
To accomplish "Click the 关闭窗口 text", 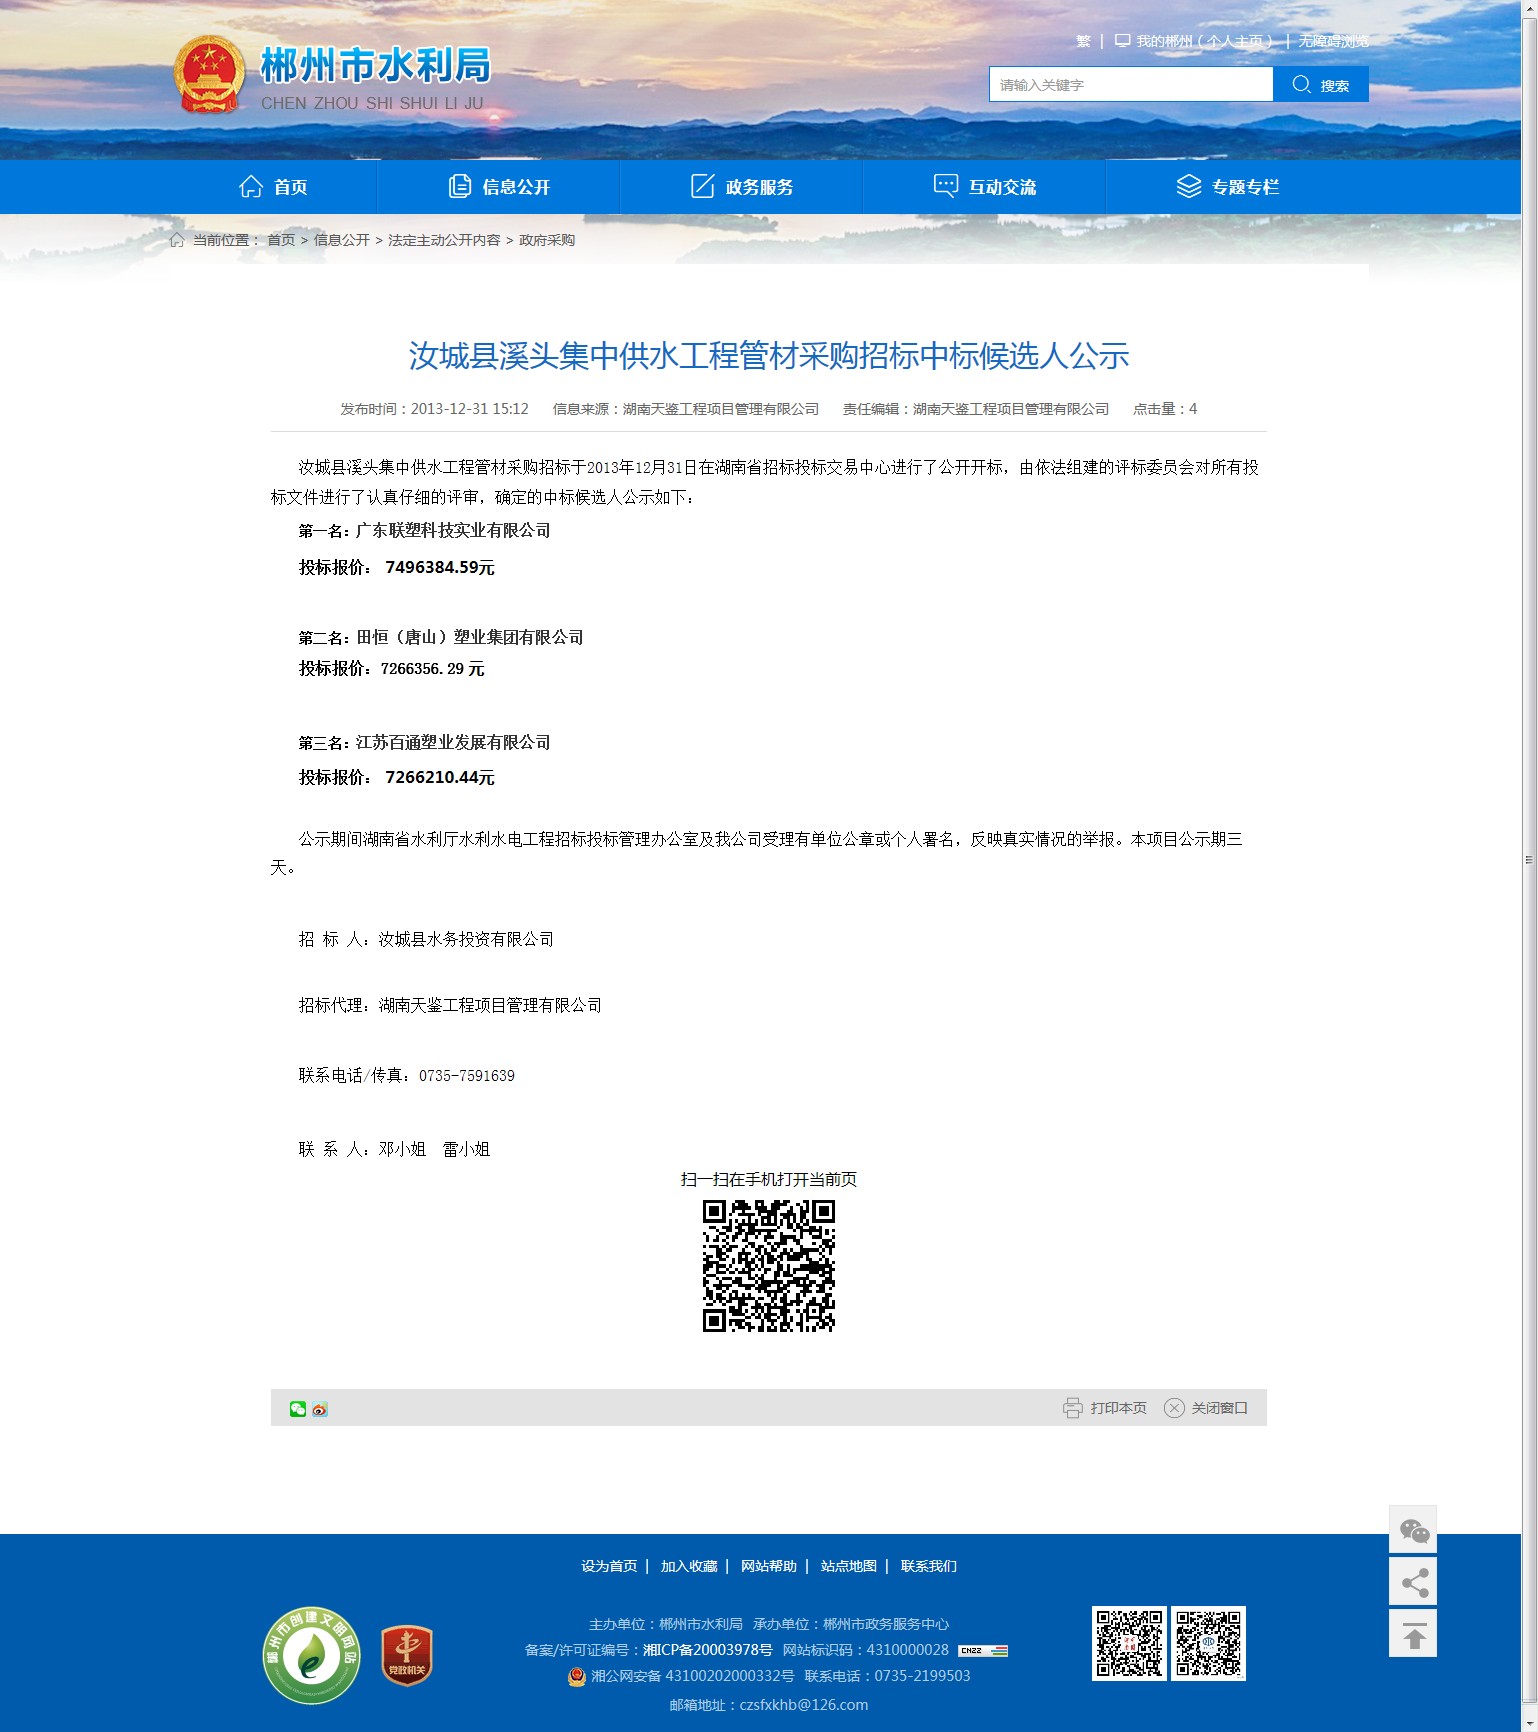I will [1219, 1408].
